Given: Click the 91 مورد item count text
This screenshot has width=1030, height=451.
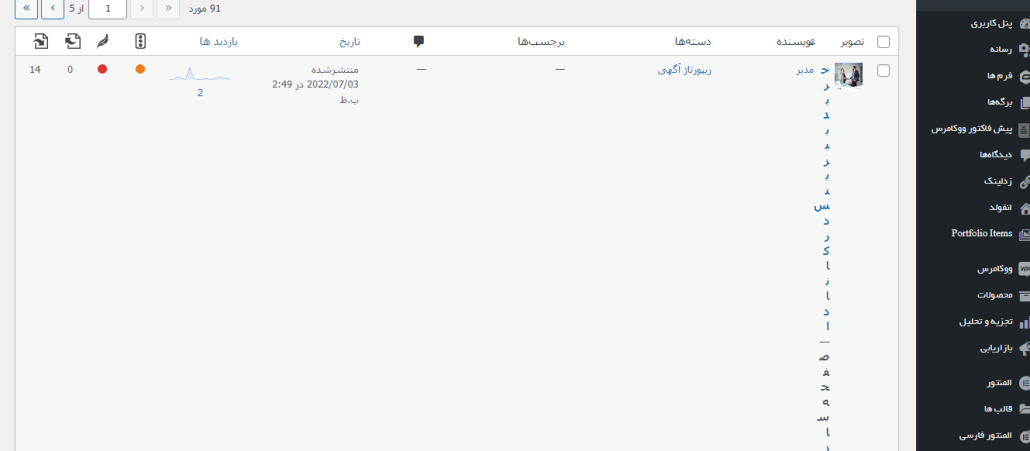Looking at the screenshot, I should point(205,9).
